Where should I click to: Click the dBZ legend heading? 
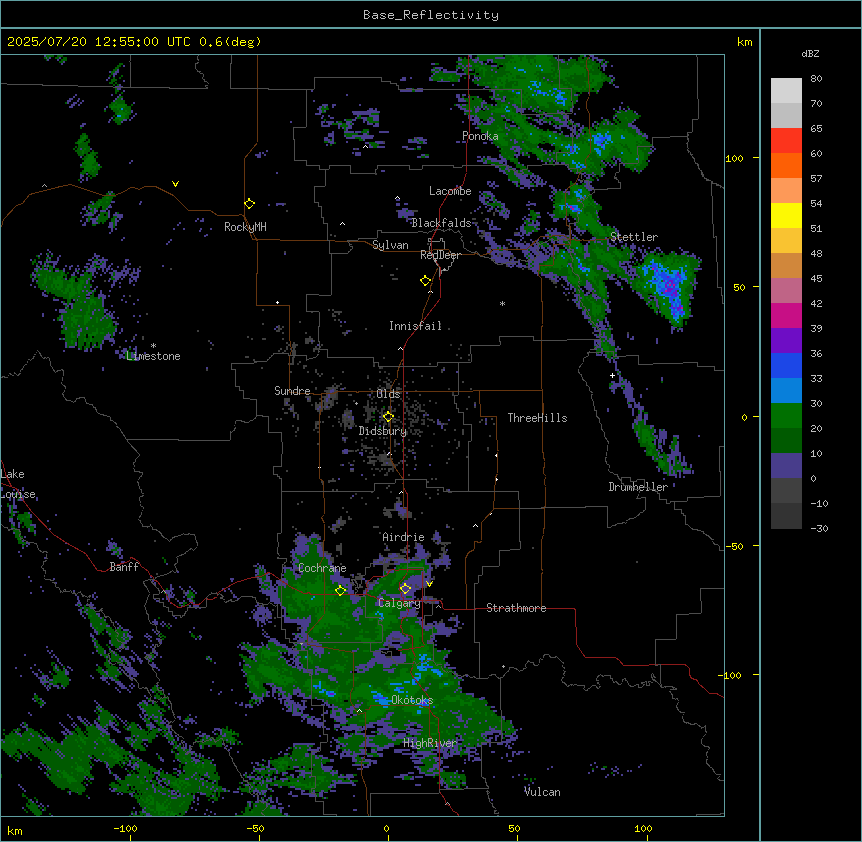point(810,53)
